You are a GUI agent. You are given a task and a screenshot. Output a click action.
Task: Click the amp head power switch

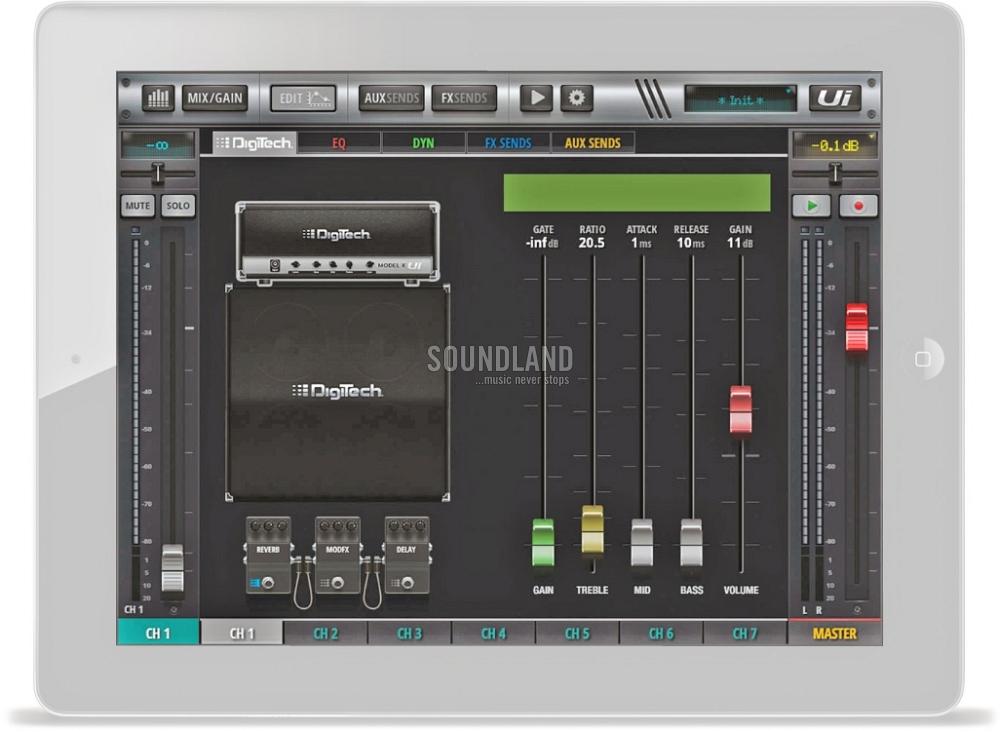tap(275, 265)
